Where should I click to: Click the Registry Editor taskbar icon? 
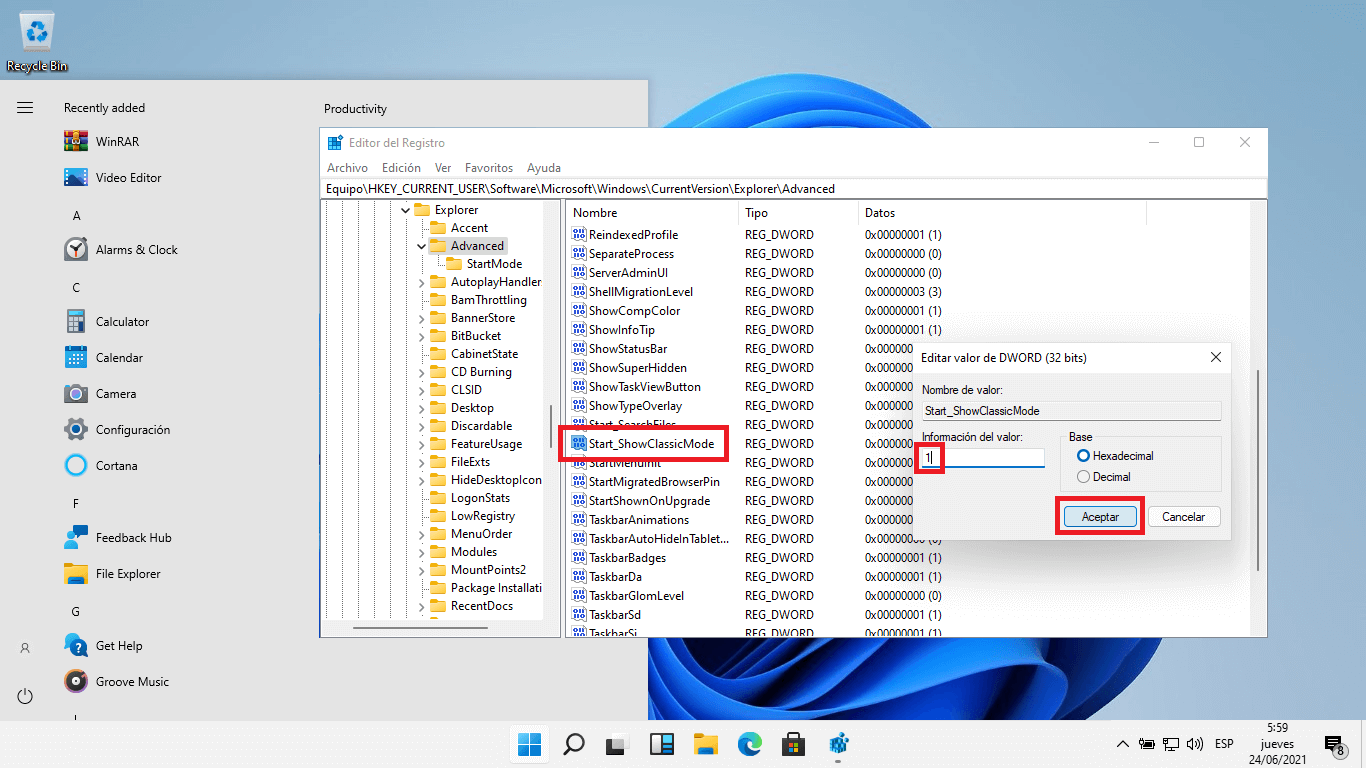(839, 744)
